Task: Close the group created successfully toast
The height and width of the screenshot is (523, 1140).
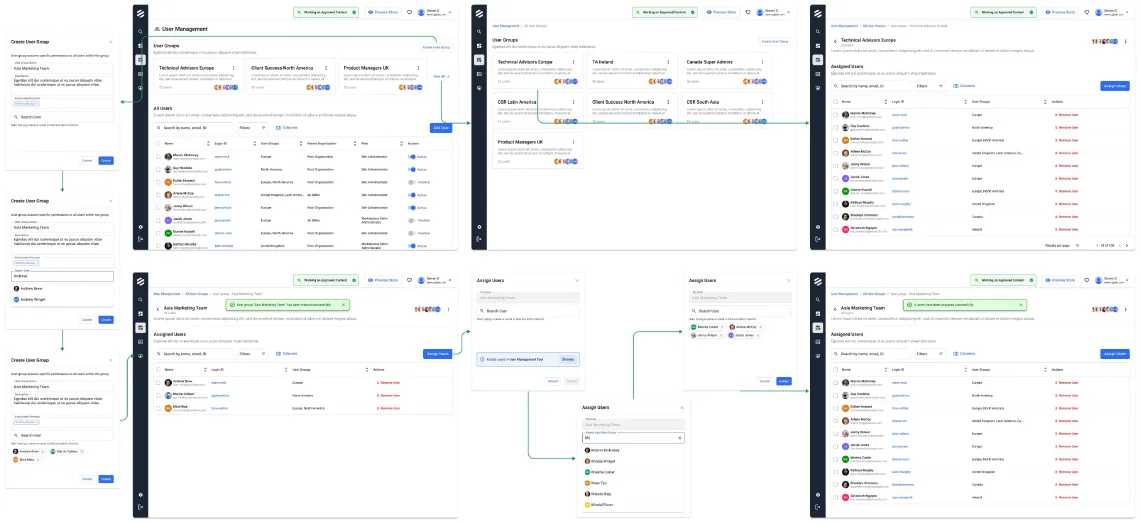Action: coord(342,305)
